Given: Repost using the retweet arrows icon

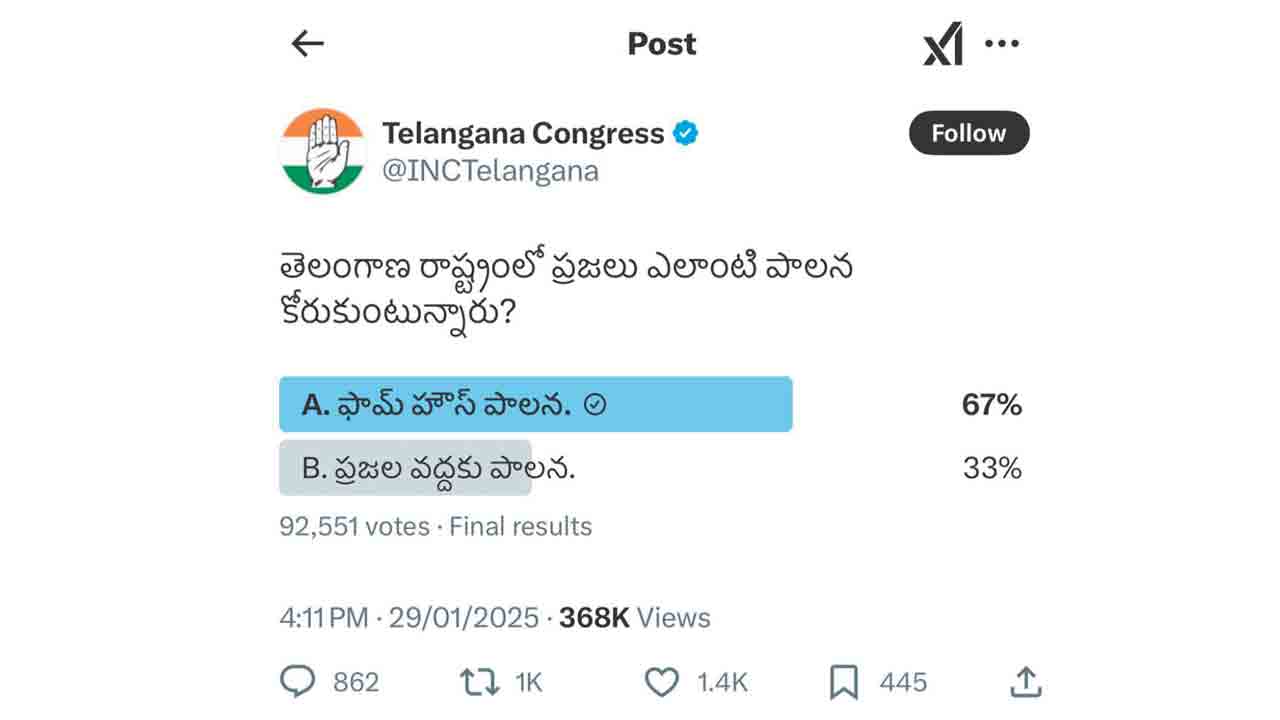Looking at the screenshot, I should pos(479,682).
